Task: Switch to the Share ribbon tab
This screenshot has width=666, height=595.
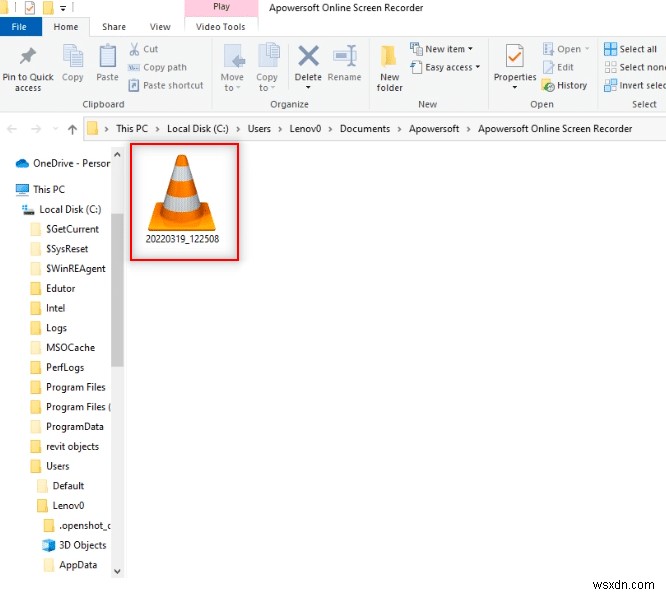Action: point(114,27)
